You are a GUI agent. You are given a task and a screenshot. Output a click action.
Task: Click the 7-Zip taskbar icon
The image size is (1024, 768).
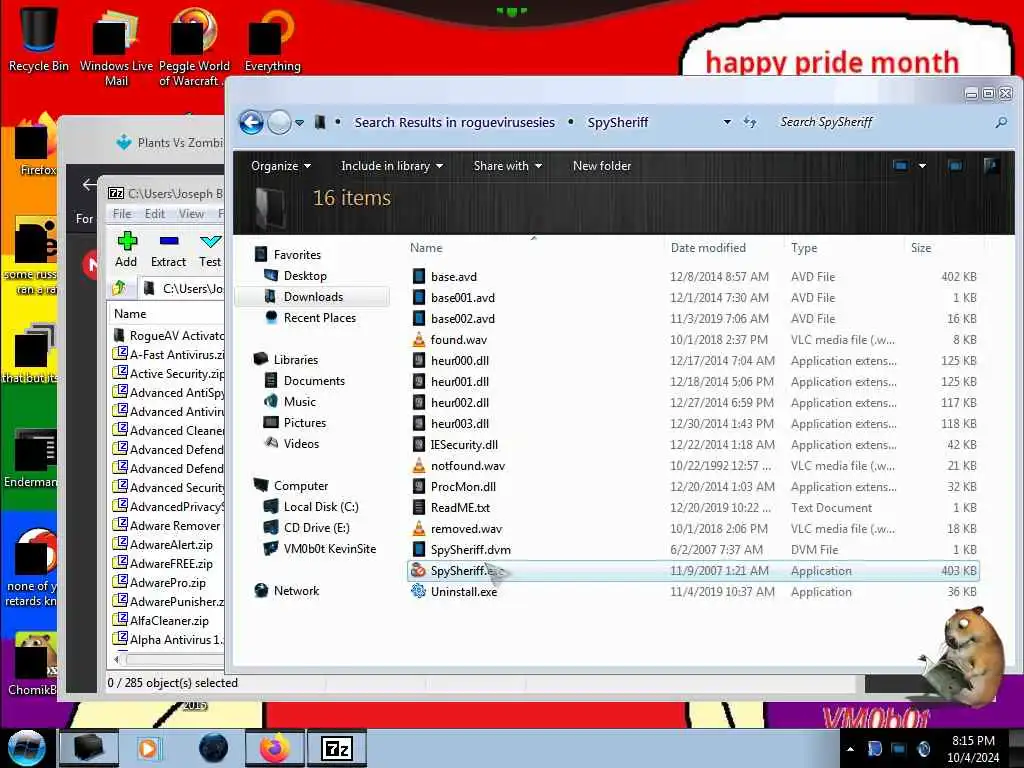tap(336, 748)
